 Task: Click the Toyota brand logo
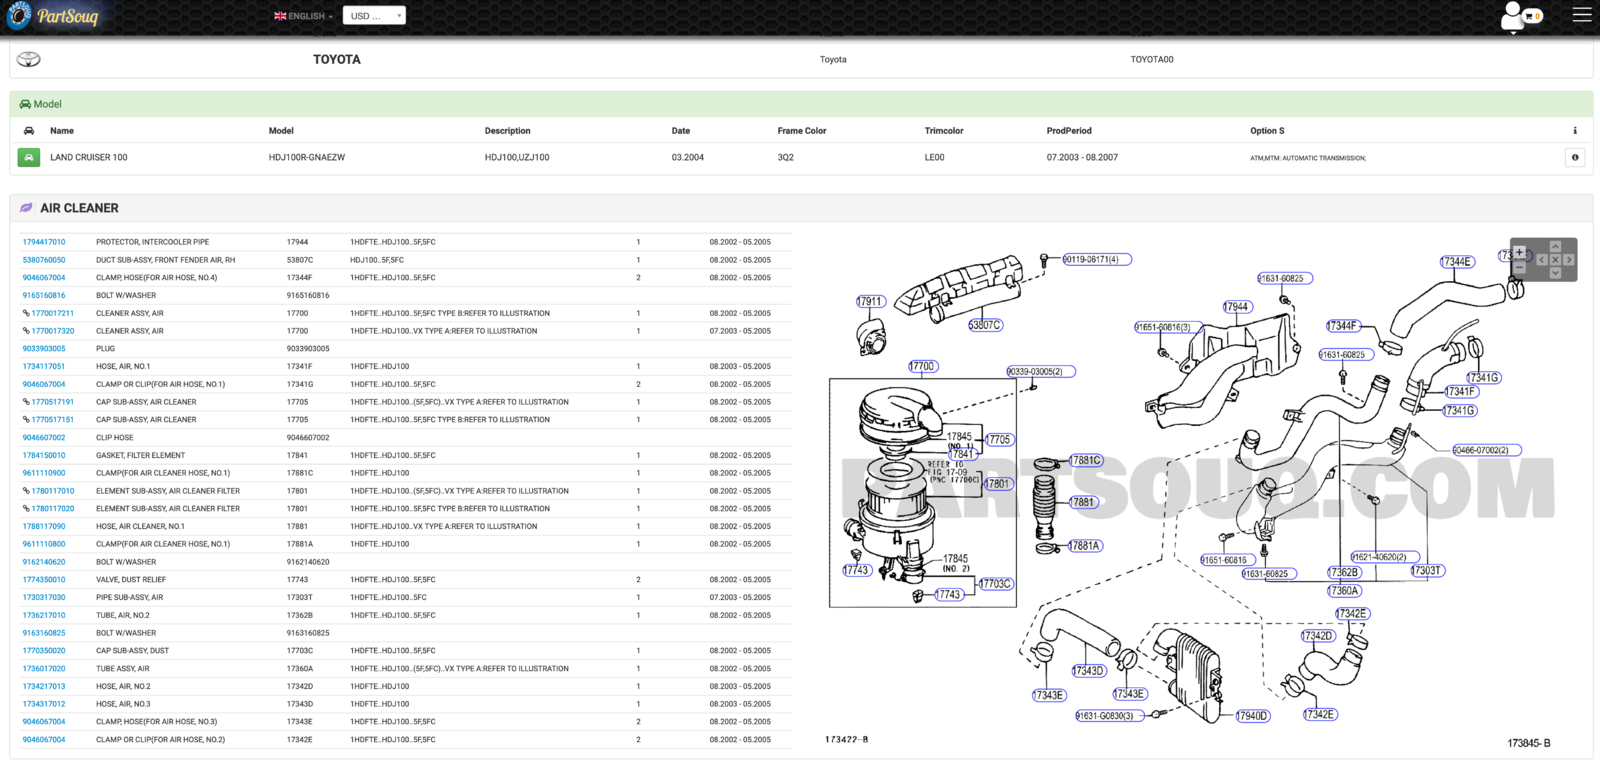(x=29, y=59)
